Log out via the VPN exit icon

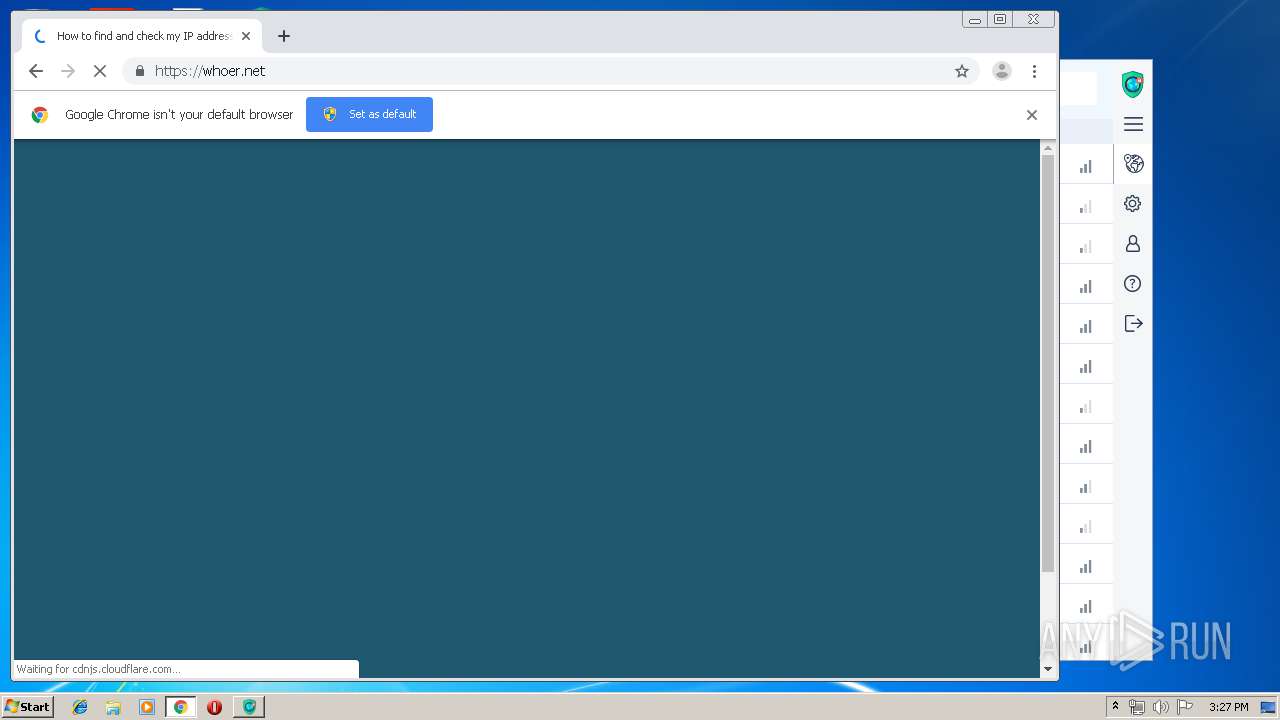1133,324
